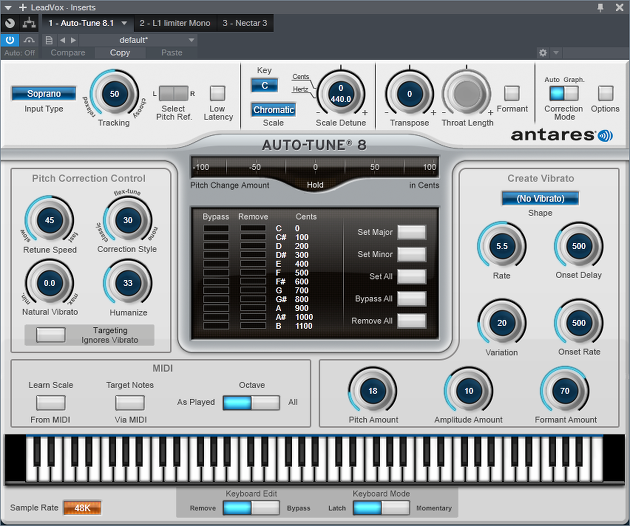Select the Auto-Tune 8.1 tab
Image resolution: width=630 pixels, height=526 pixels.
[x=81, y=23]
